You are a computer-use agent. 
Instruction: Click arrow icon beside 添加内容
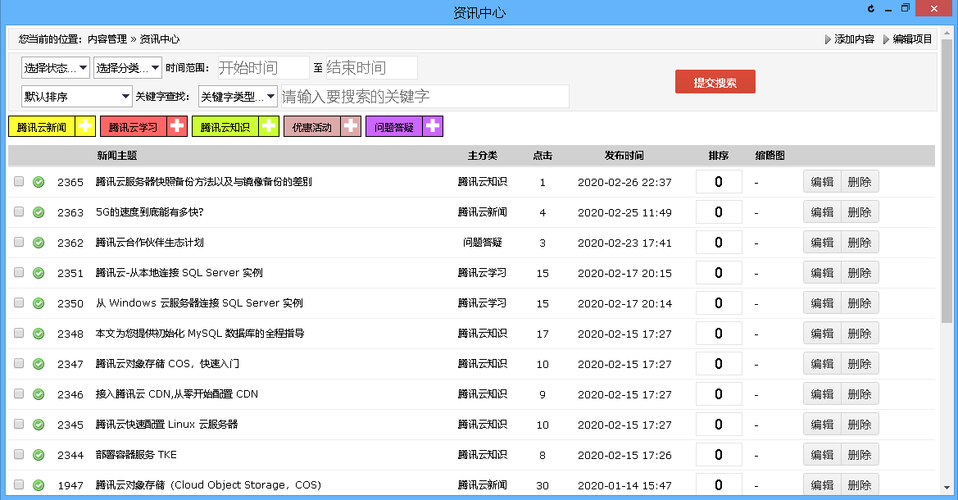(x=827, y=40)
